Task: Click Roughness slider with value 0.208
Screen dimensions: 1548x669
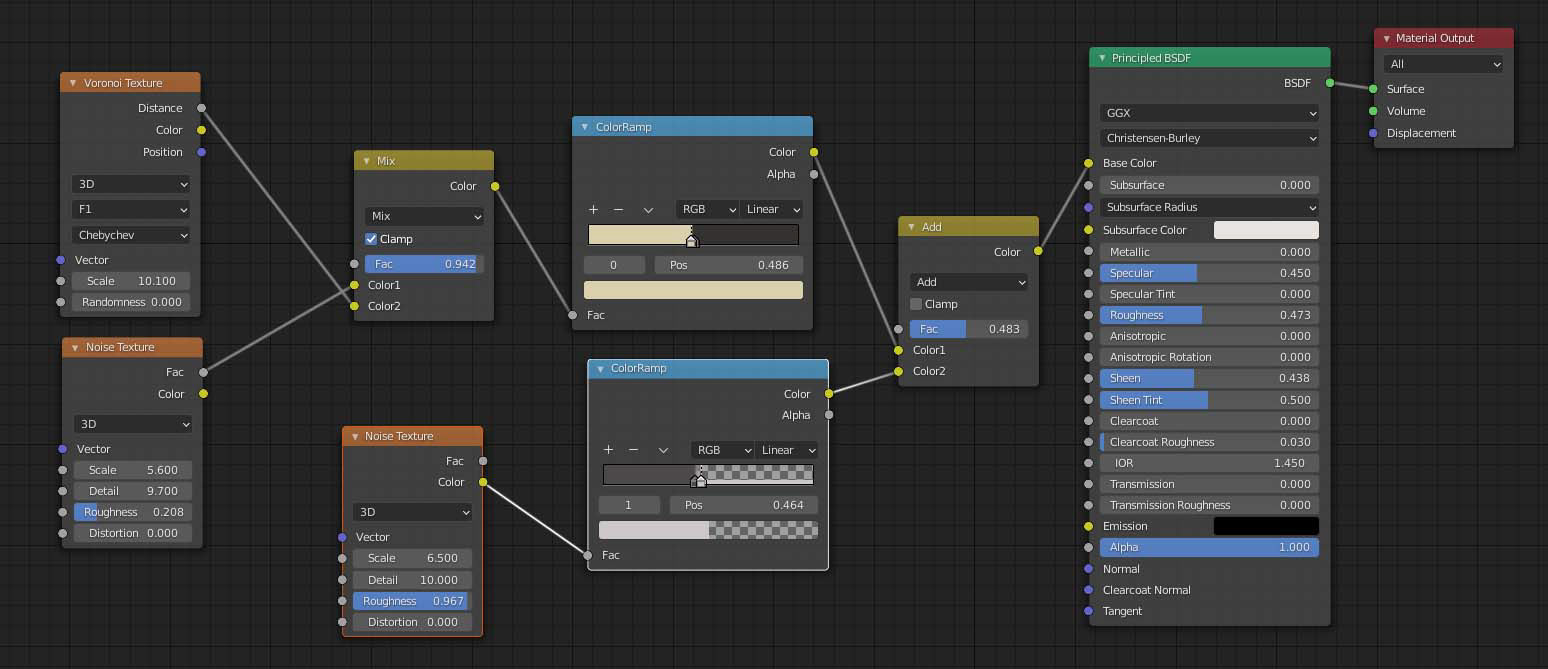Action: click(133, 512)
